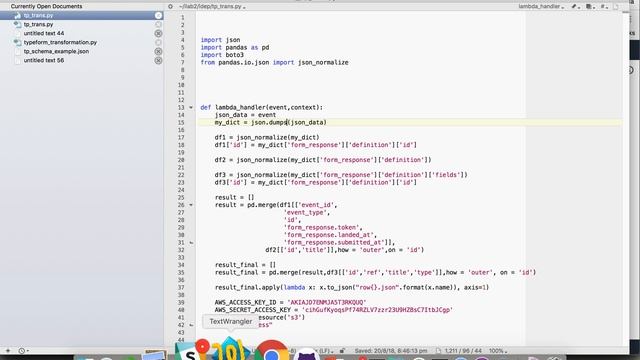Open the lambda_handler function popup

coord(541,7)
